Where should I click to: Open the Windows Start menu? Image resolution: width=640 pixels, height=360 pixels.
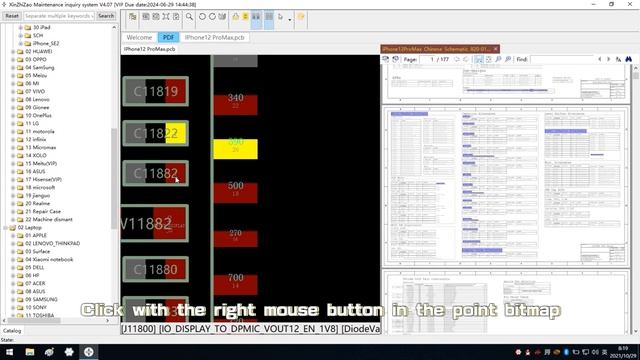coord(9,352)
